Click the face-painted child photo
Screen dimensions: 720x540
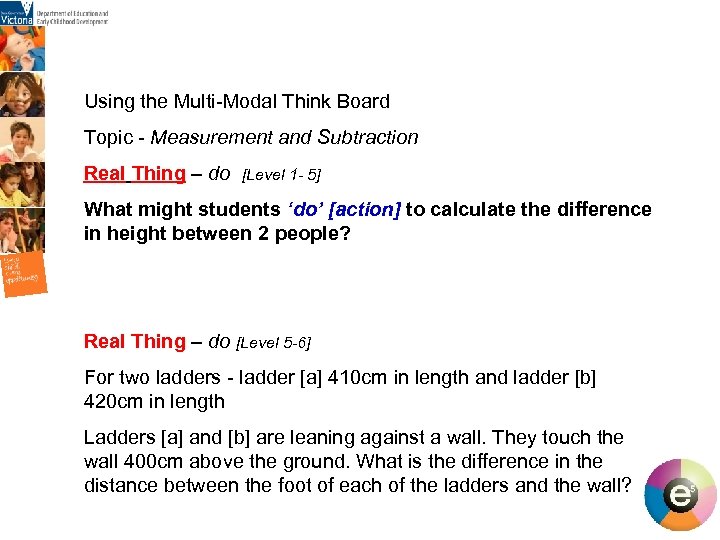[x=22, y=95]
